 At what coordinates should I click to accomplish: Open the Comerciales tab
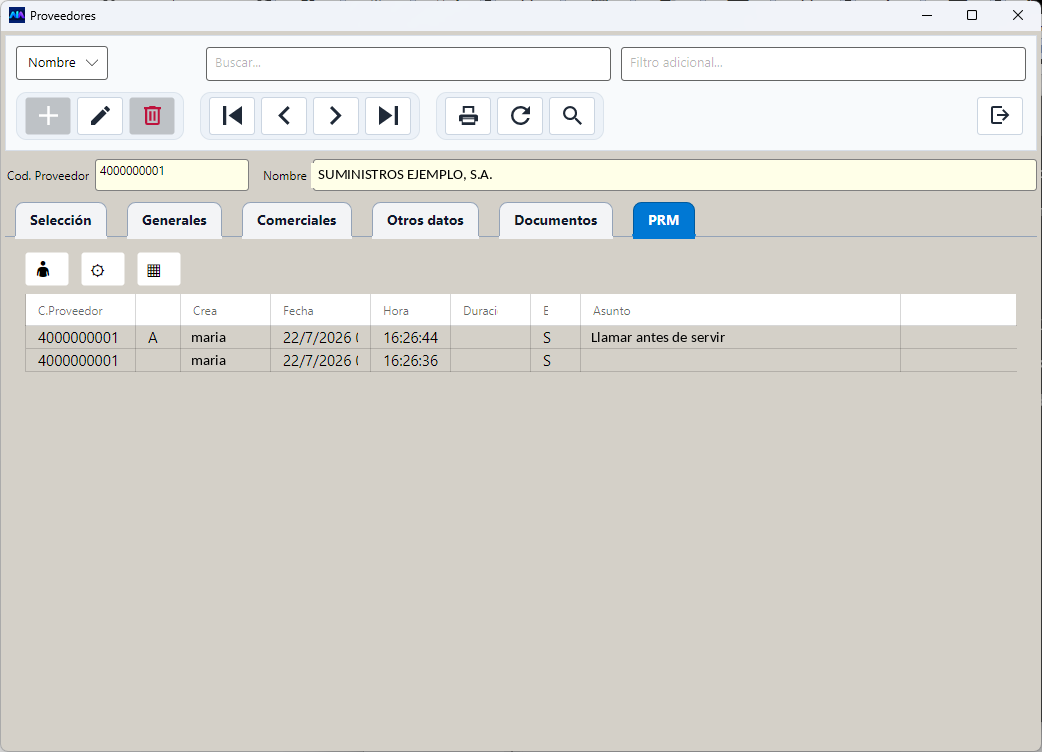(x=296, y=221)
